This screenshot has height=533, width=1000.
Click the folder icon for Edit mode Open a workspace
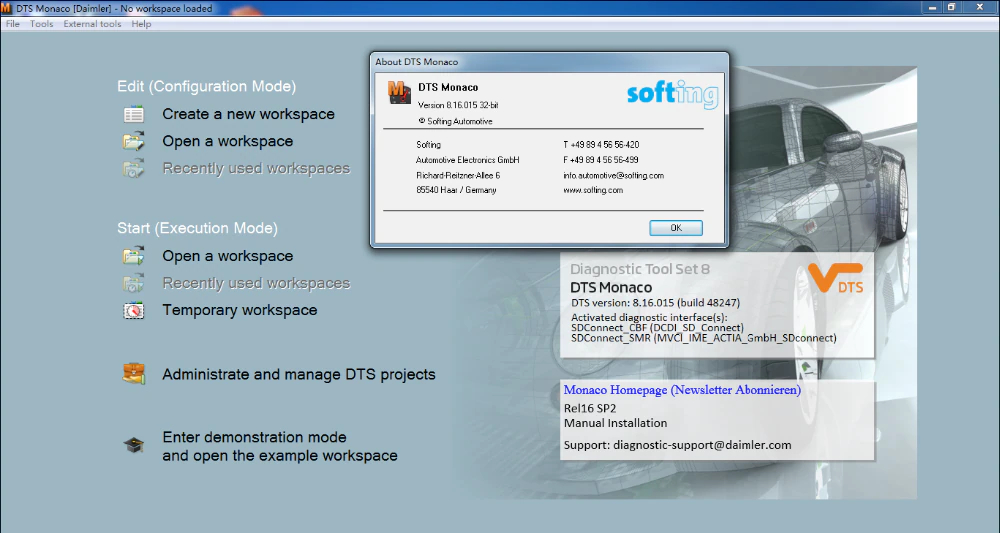134,141
